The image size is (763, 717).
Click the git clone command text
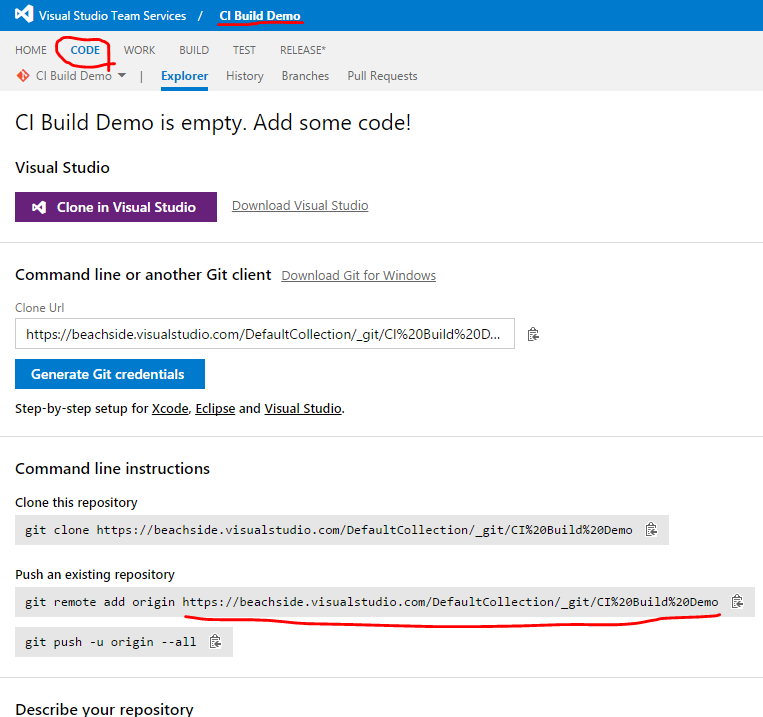pos(329,530)
